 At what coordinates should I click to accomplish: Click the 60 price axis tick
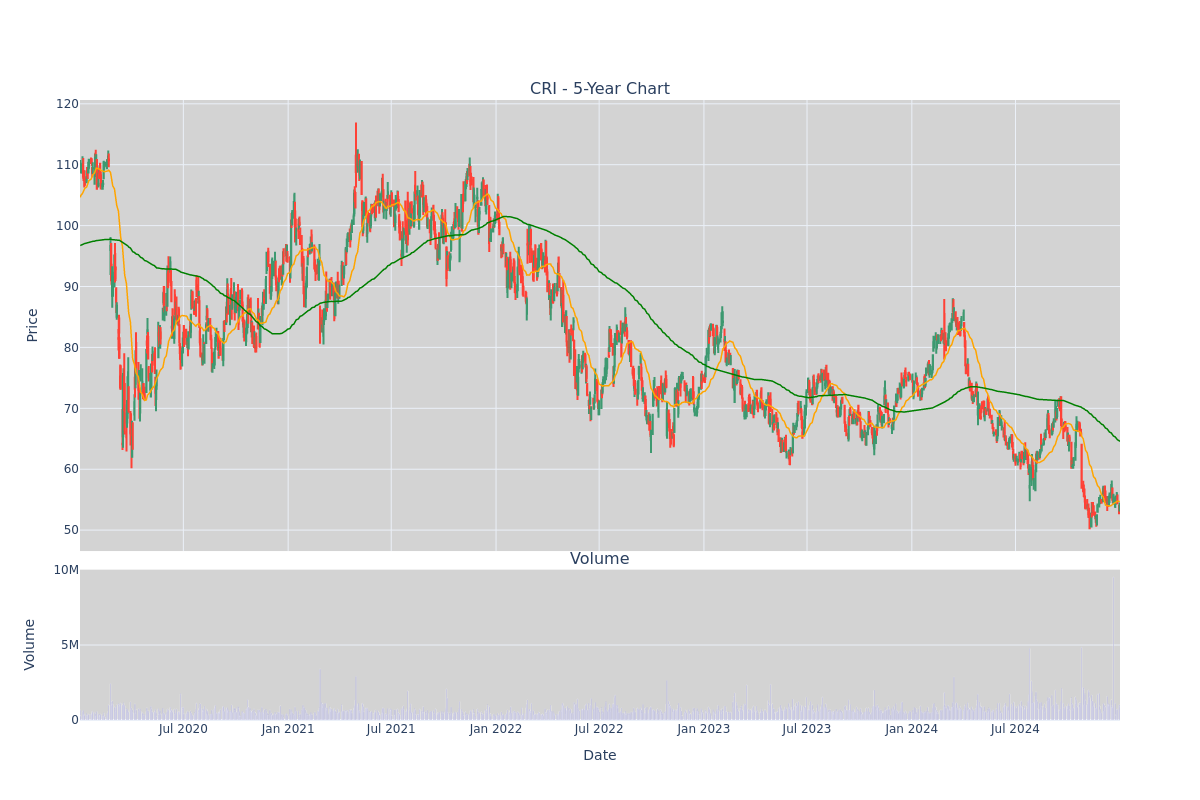70,469
